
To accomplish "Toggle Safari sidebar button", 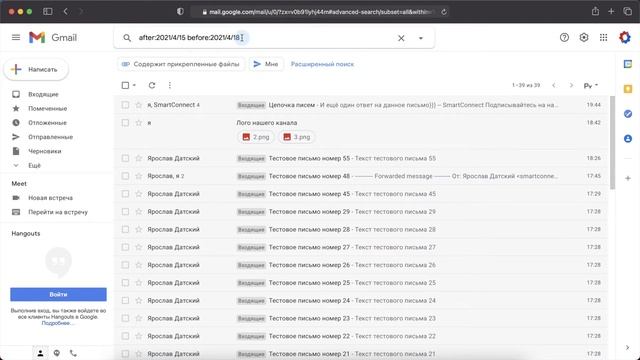I will (48, 11).
